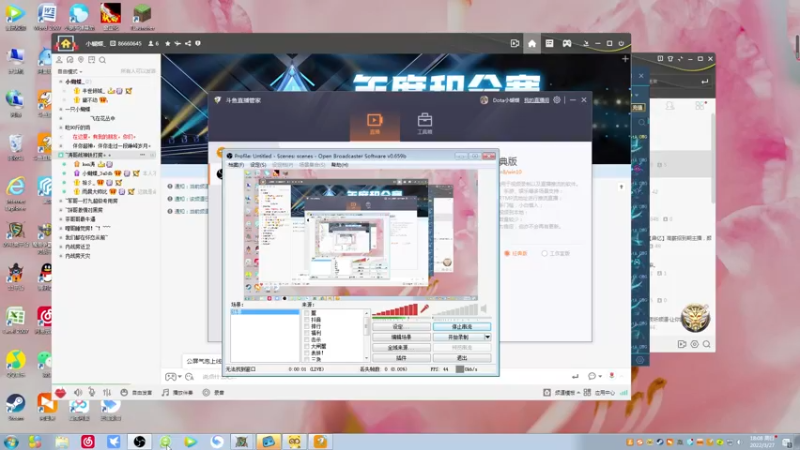The width and height of the screenshot is (800, 450).
Task: Open the first OBS menu (档案)
Action: pyautogui.click(x=235, y=165)
